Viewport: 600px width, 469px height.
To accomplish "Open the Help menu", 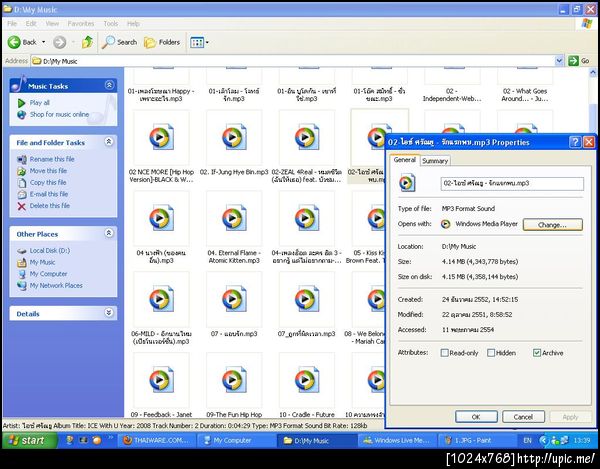I will [x=133, y=24].
